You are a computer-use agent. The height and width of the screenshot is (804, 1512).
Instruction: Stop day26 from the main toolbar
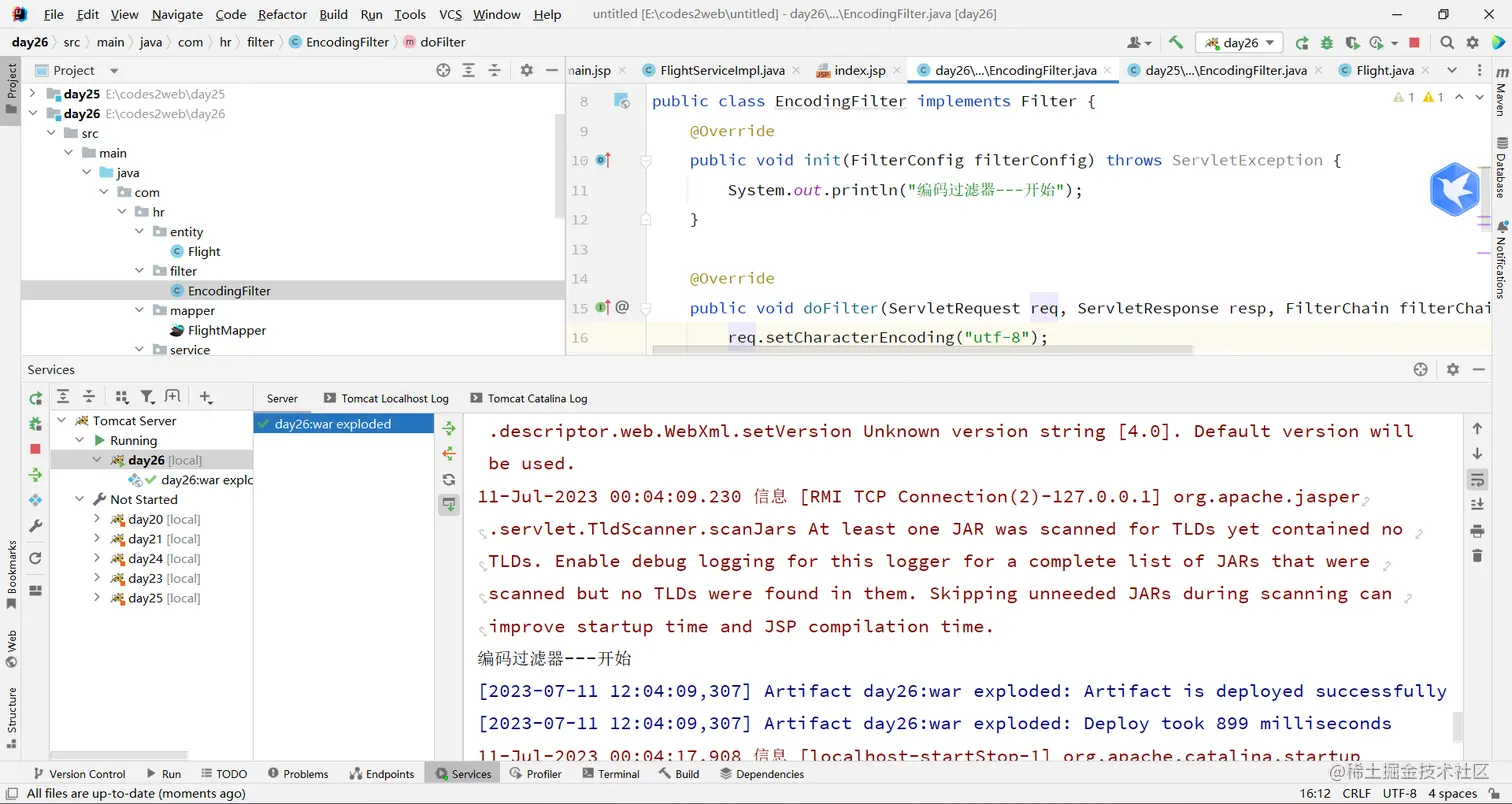(x=1414, y=43)
